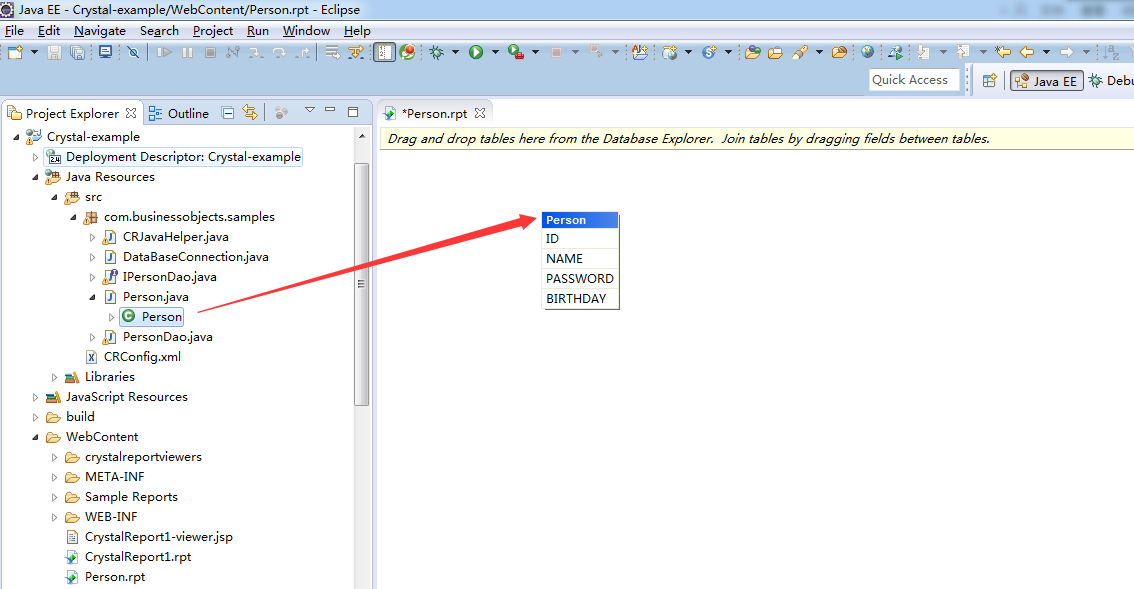Image resolution: width=1134 pixels, height=589 pixels.
Task: Open the Window menu
Action: [x=306, y=30]
